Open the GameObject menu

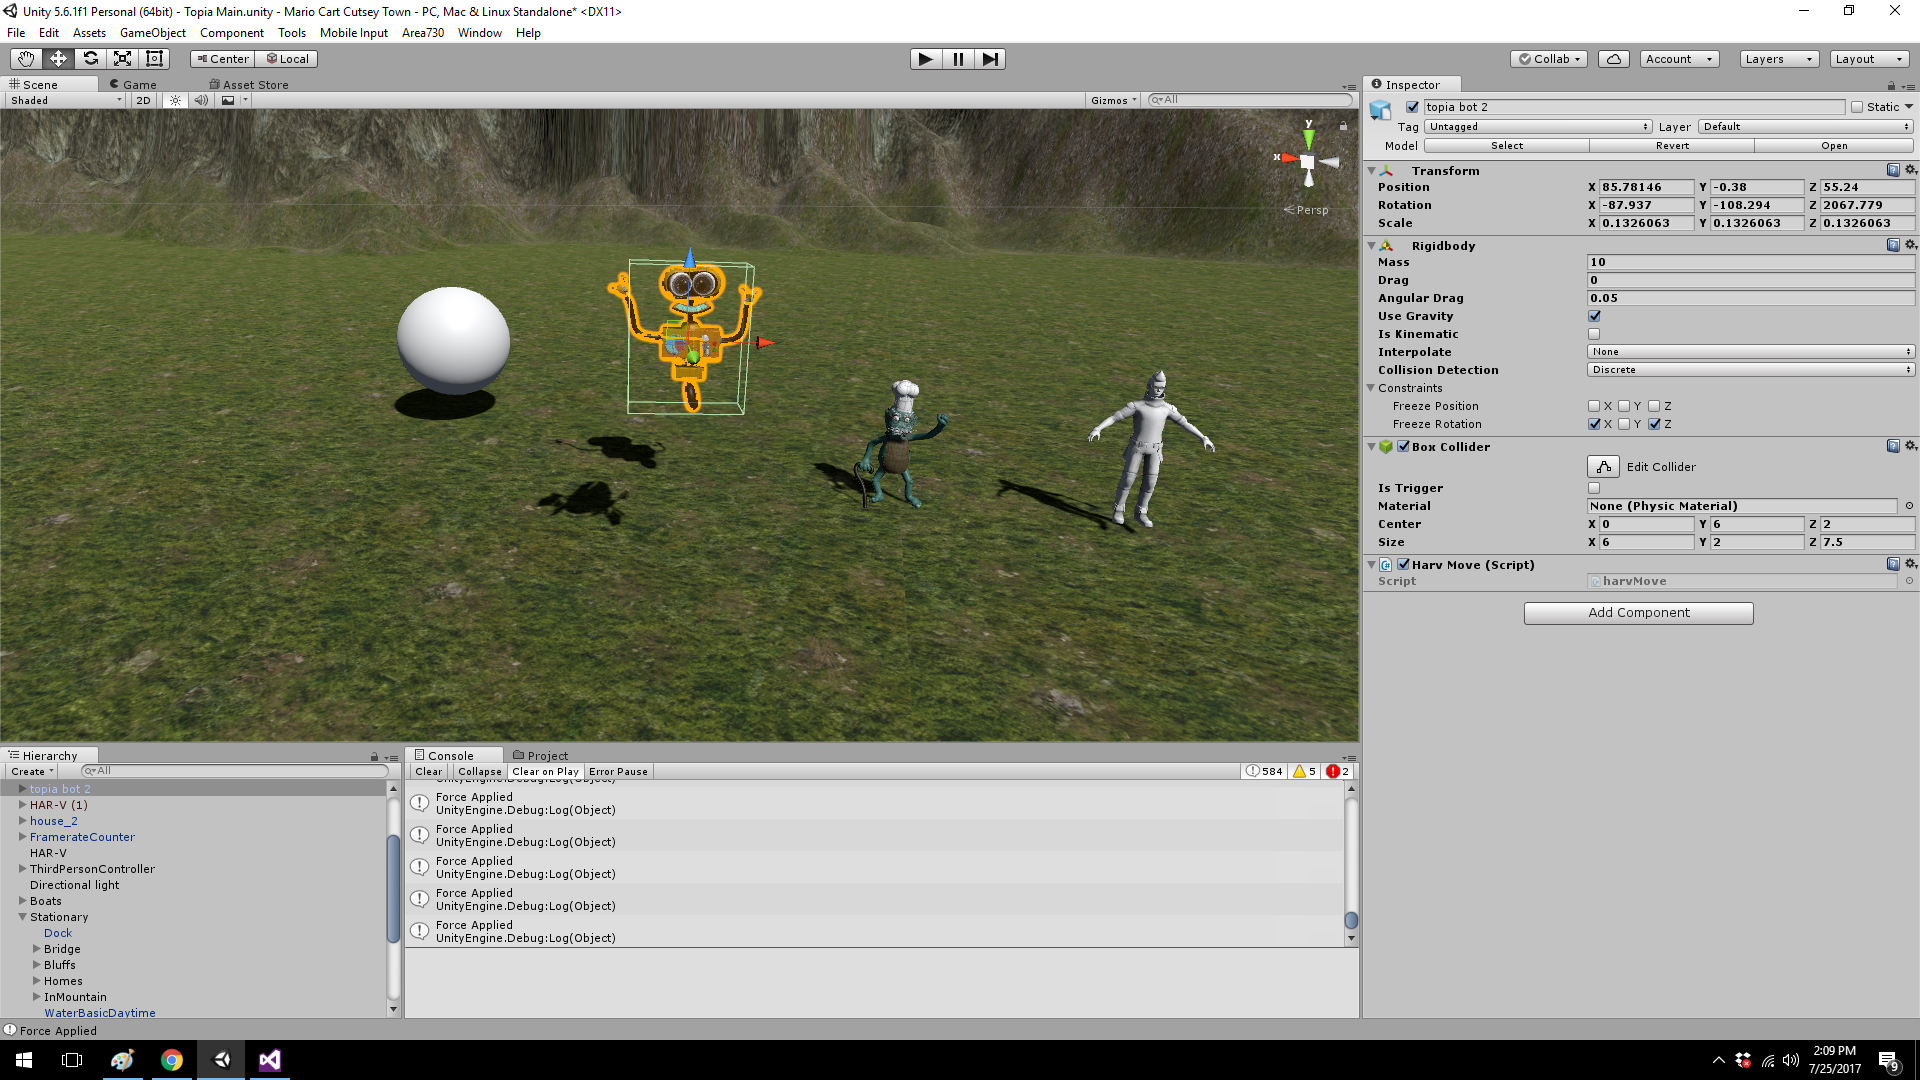152,33
